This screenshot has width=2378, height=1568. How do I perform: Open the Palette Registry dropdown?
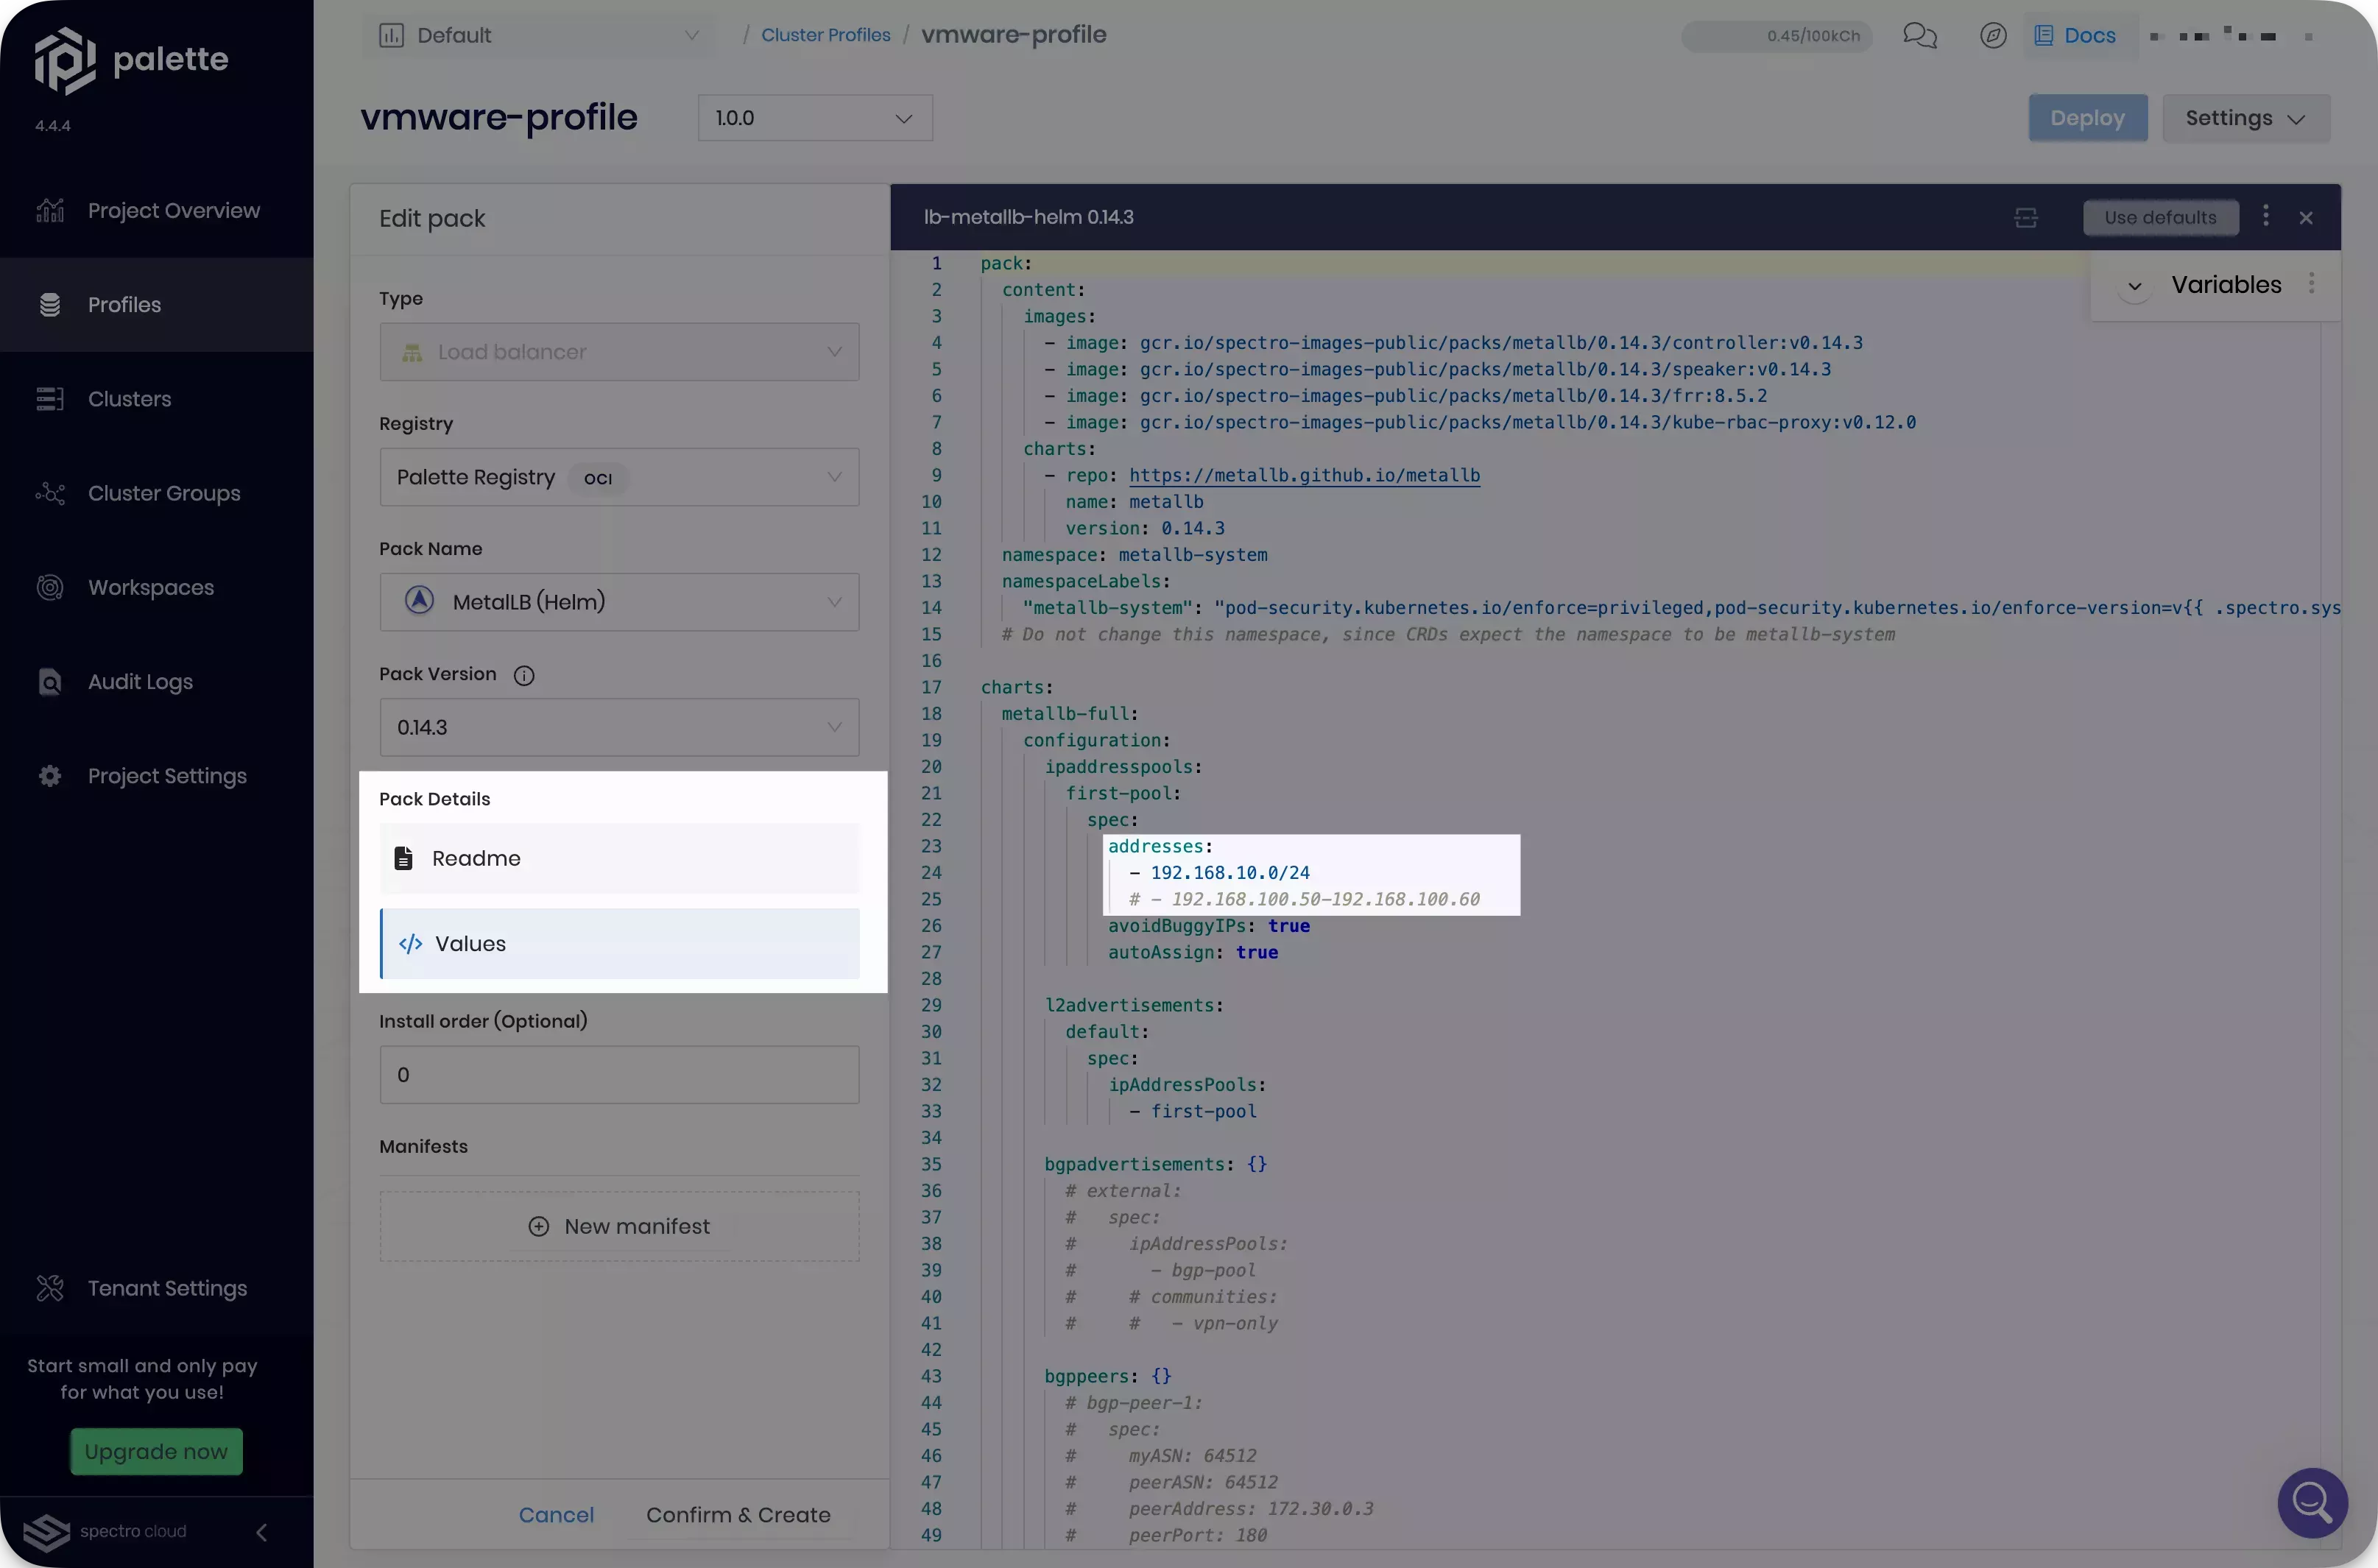click(x=619, y=477)
